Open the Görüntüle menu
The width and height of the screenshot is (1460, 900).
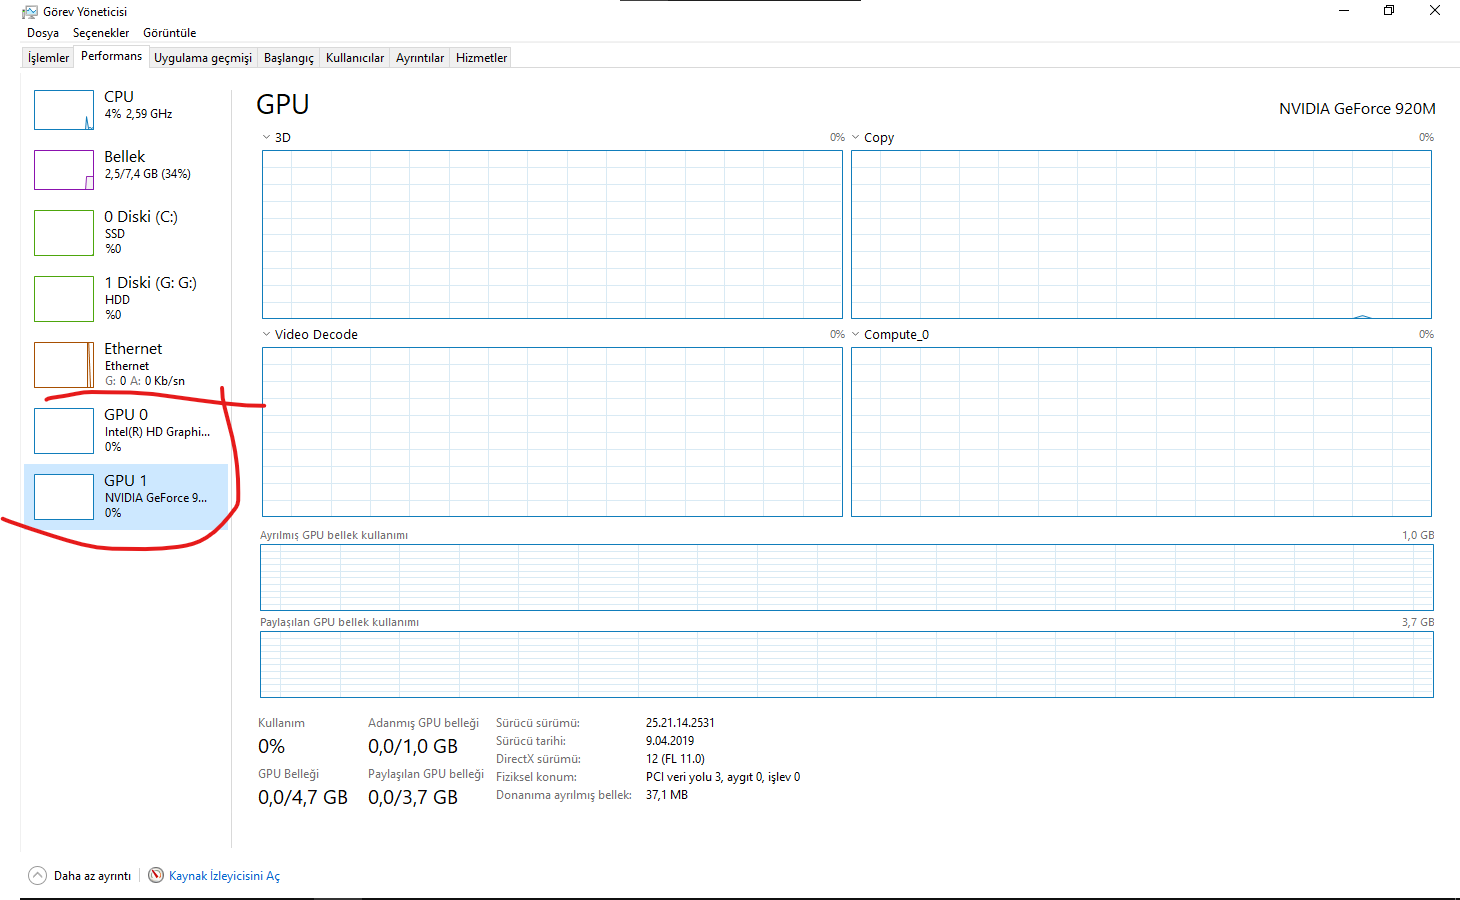(170, 33)
